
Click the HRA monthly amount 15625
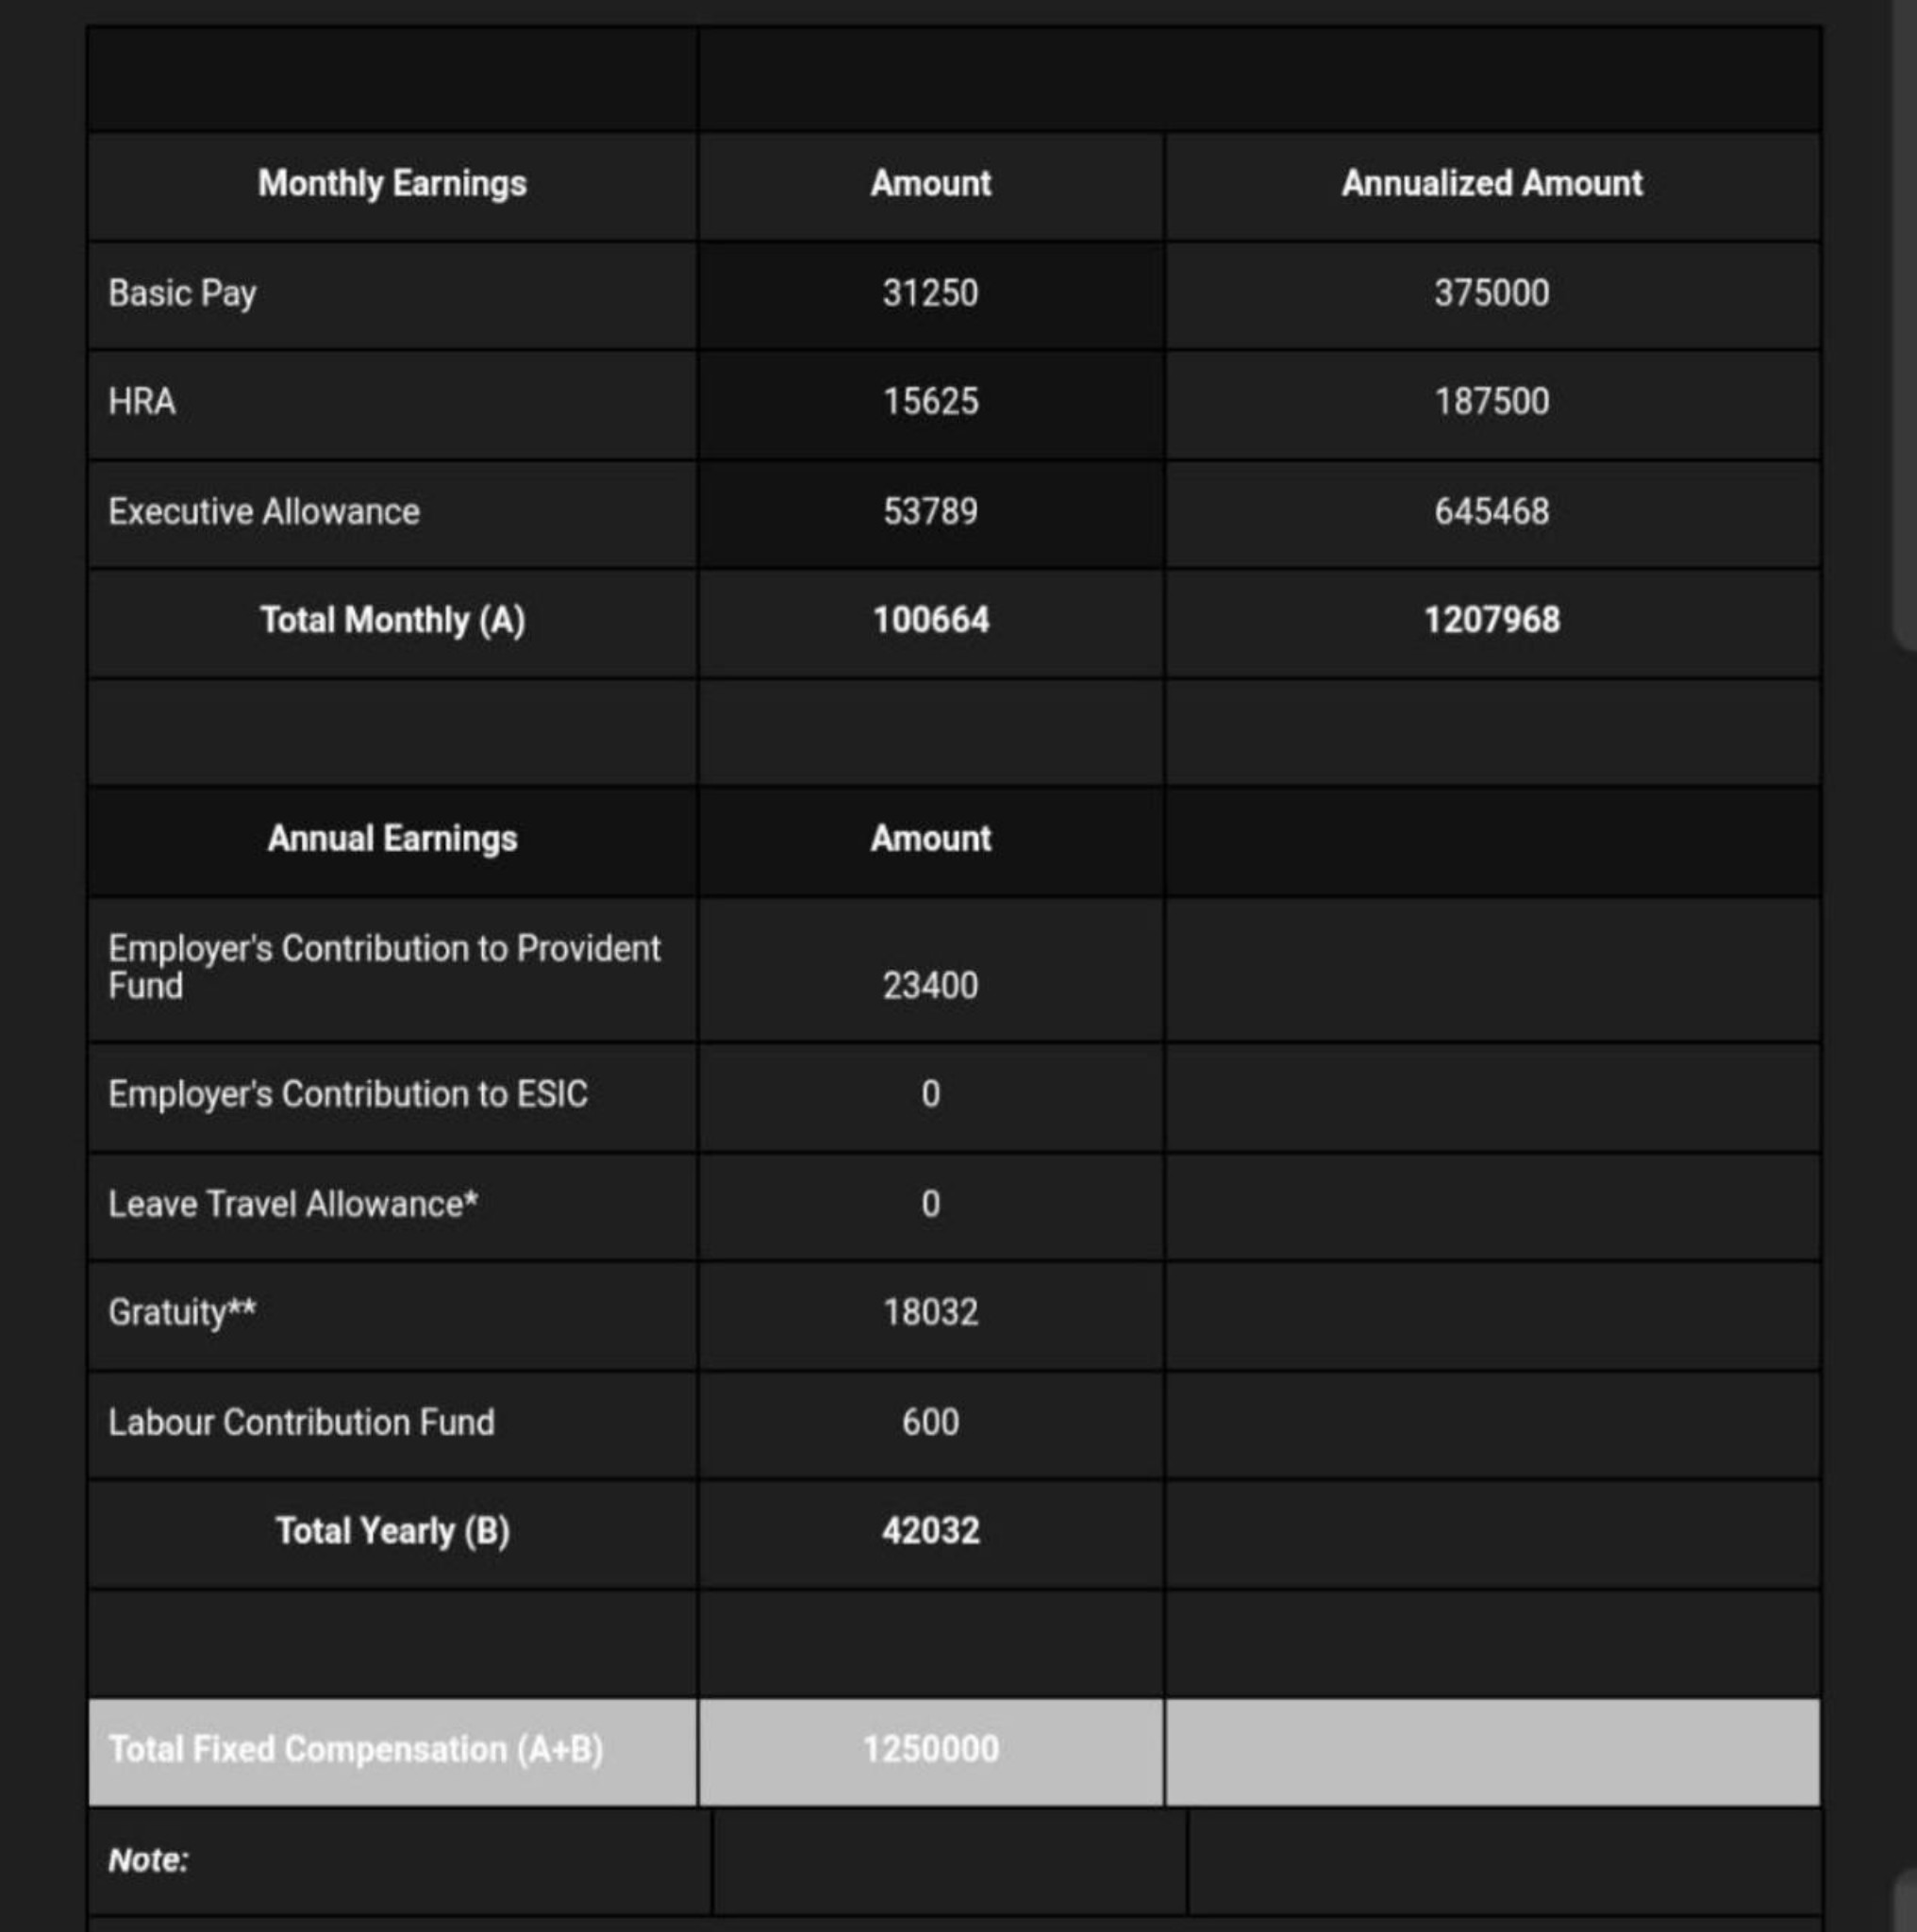[x=930, y=402]
